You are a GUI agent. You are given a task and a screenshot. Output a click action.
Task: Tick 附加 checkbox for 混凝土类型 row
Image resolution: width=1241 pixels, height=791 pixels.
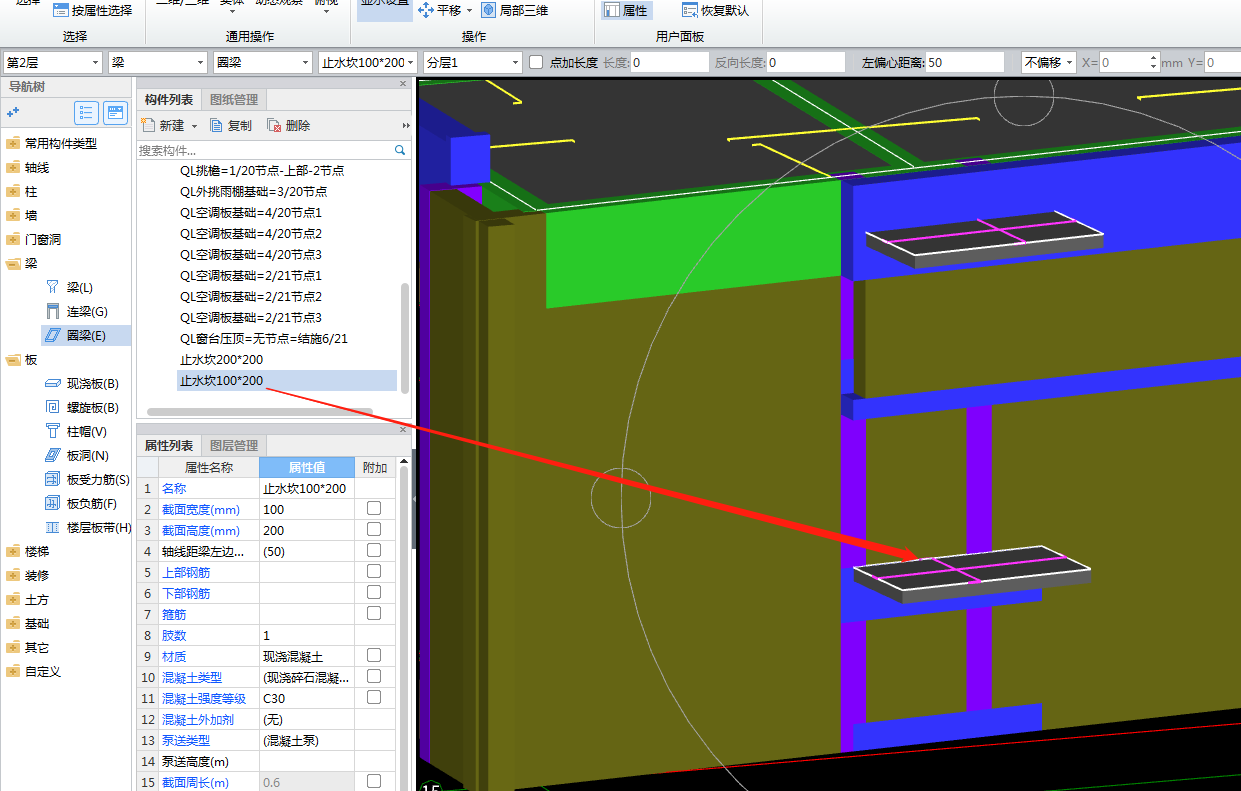(374, 676)
